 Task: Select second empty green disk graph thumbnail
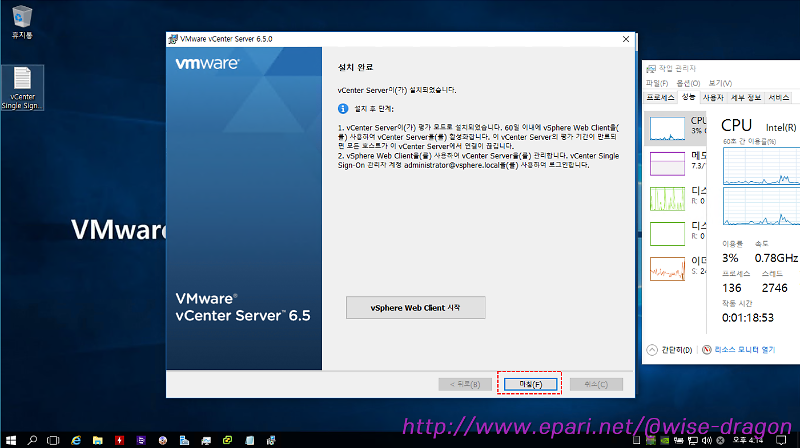coord(667,234)
